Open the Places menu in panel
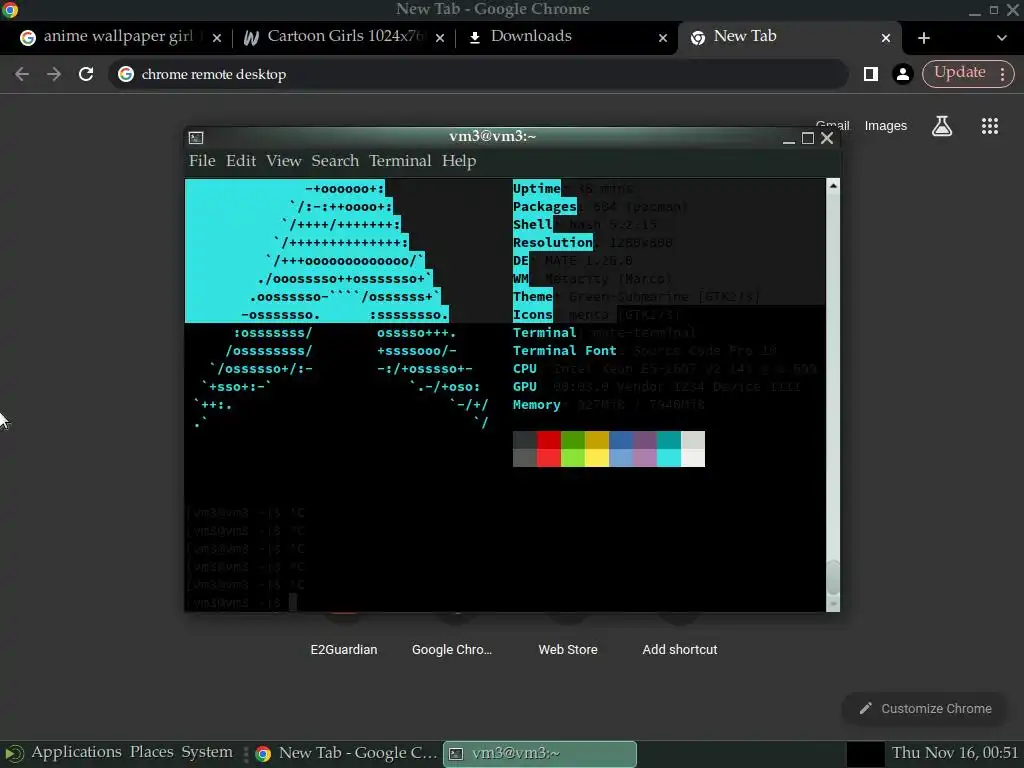The height and width of the screenshot is (768, 1024). pyautogui.click(x=152, y=752)
